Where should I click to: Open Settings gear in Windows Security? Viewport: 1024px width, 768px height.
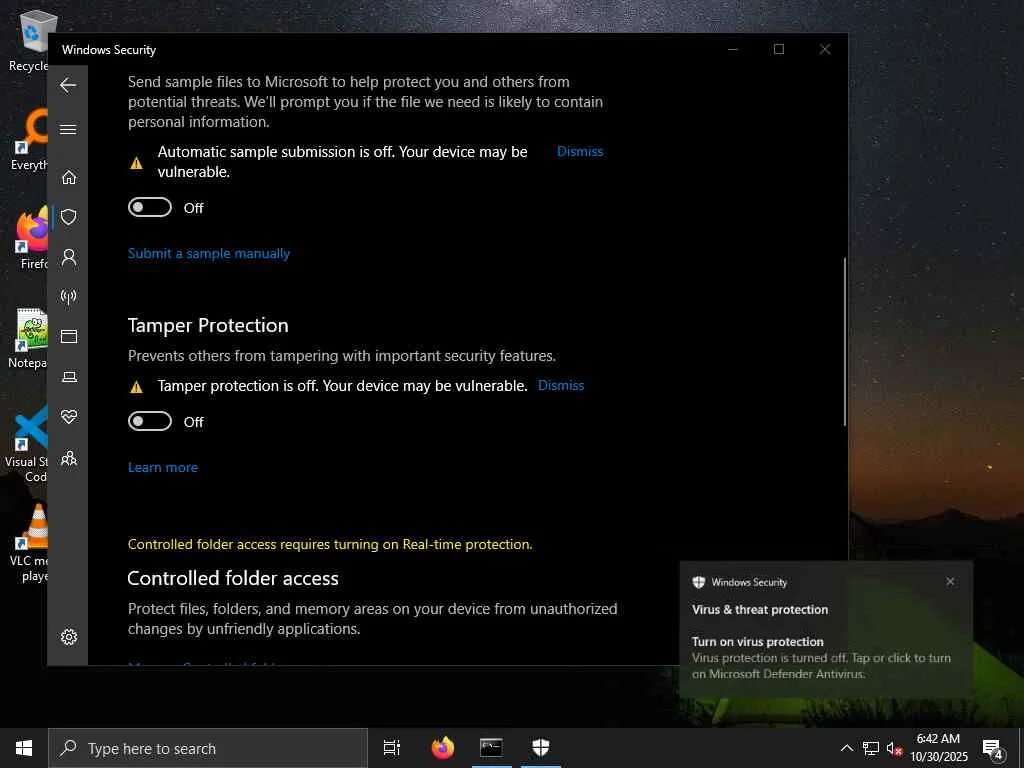click(x=69, y=637)
